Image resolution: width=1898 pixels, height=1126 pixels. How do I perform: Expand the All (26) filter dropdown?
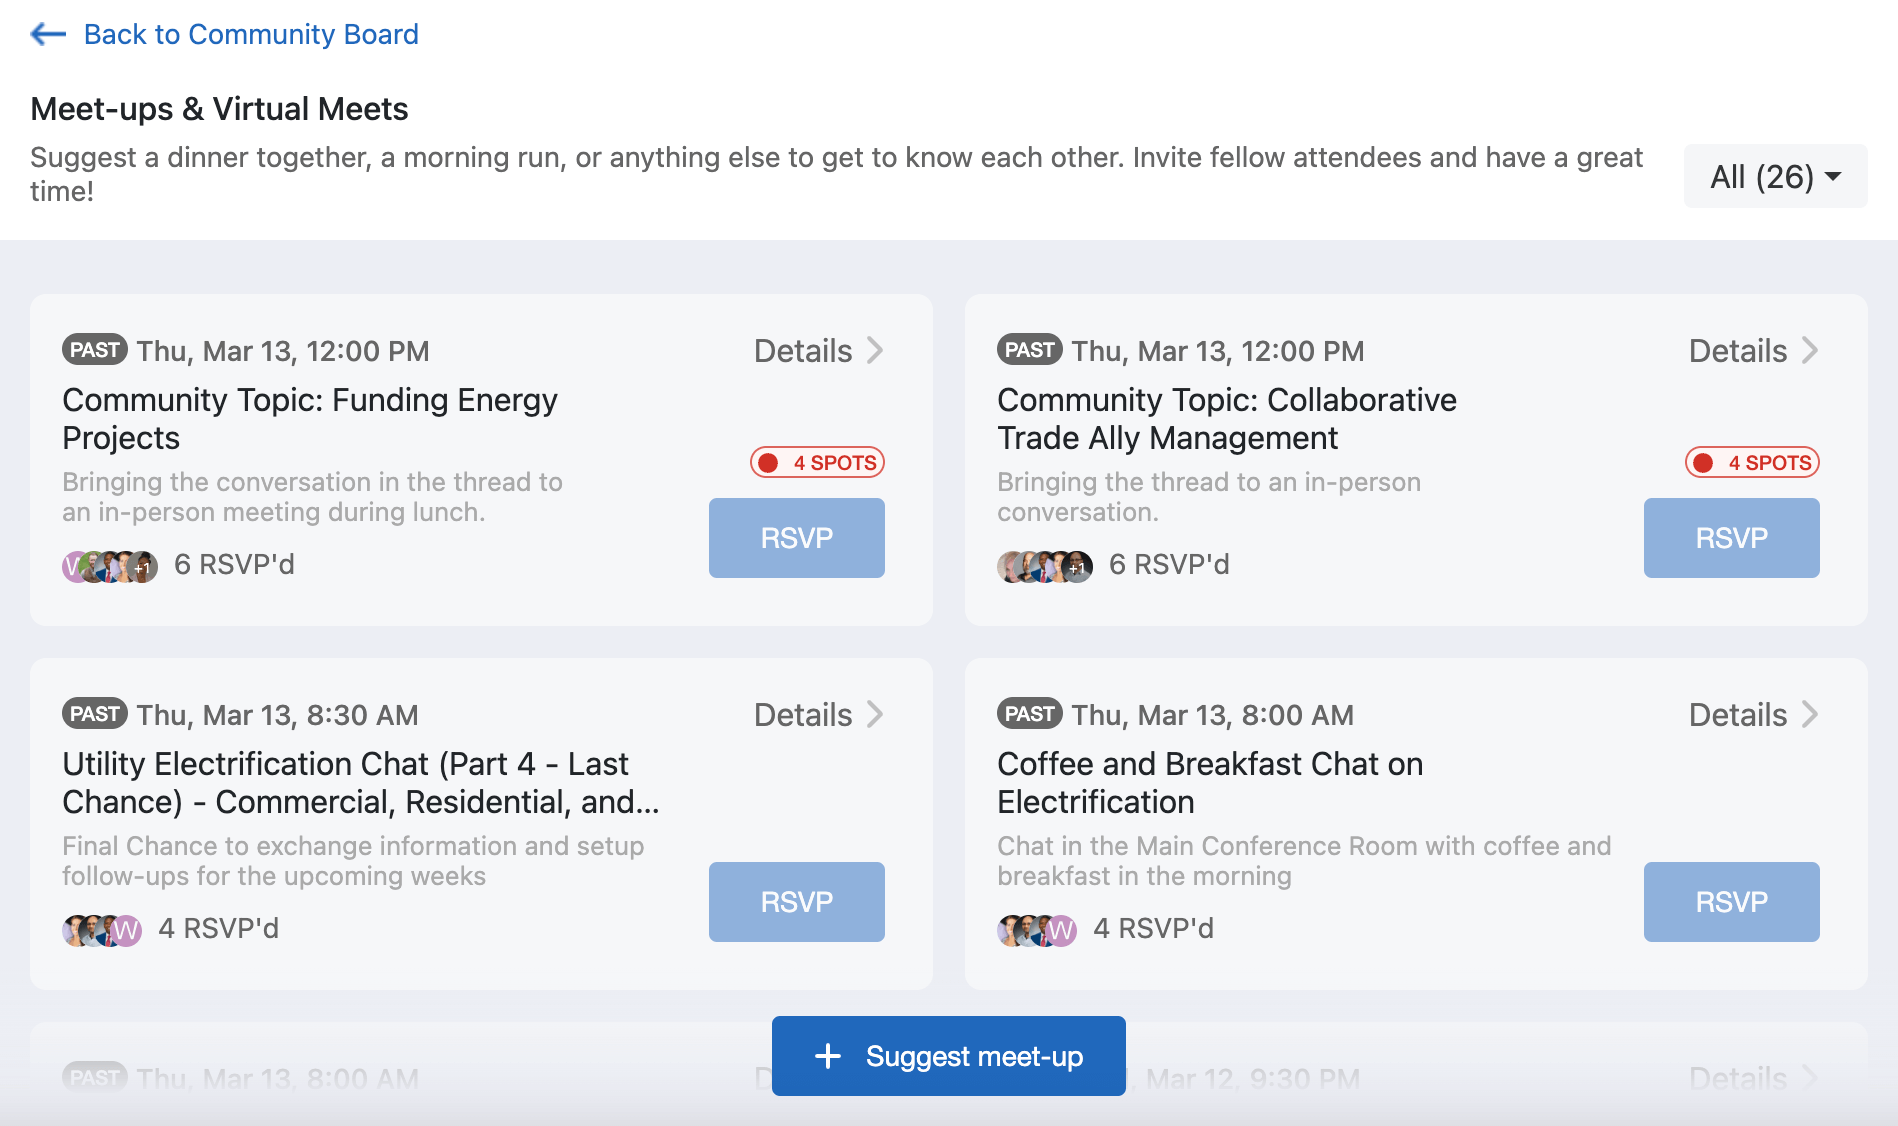coord(1775,177)
